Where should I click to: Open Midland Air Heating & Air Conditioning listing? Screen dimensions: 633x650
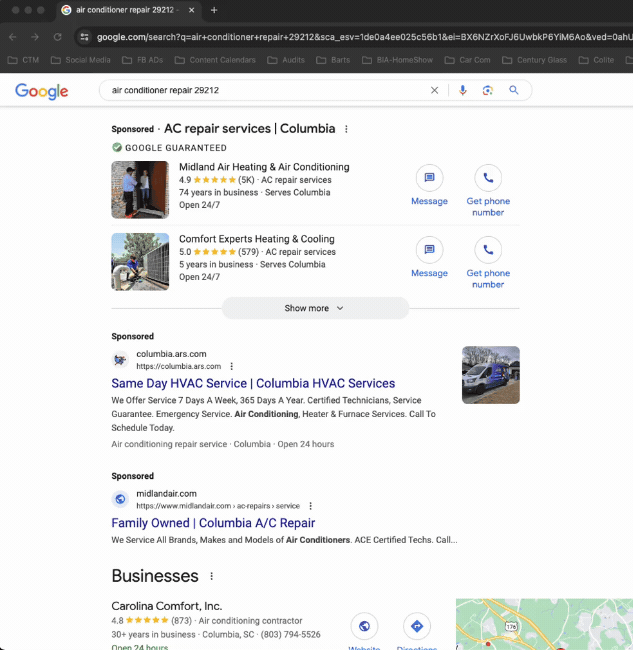(264, 167)
